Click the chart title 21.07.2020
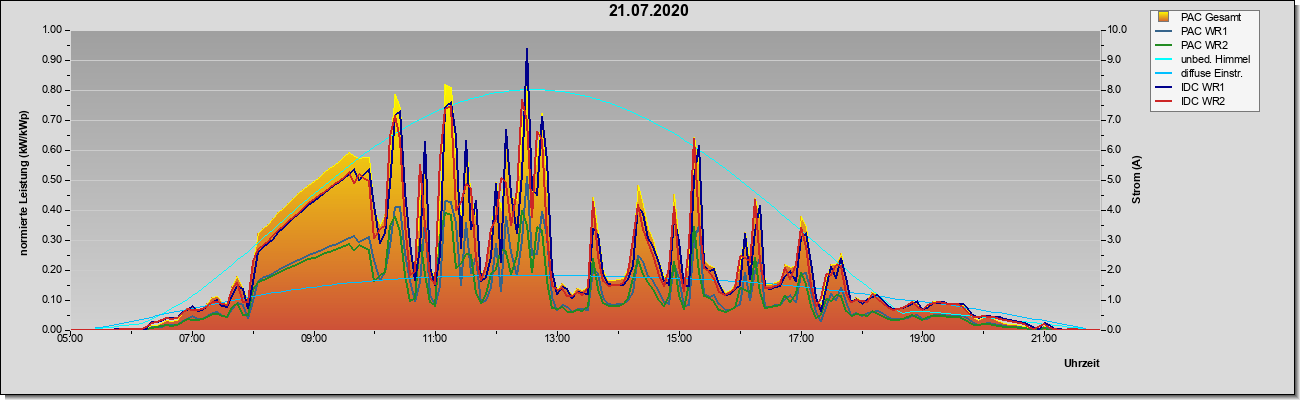 (x=649, y=11)
